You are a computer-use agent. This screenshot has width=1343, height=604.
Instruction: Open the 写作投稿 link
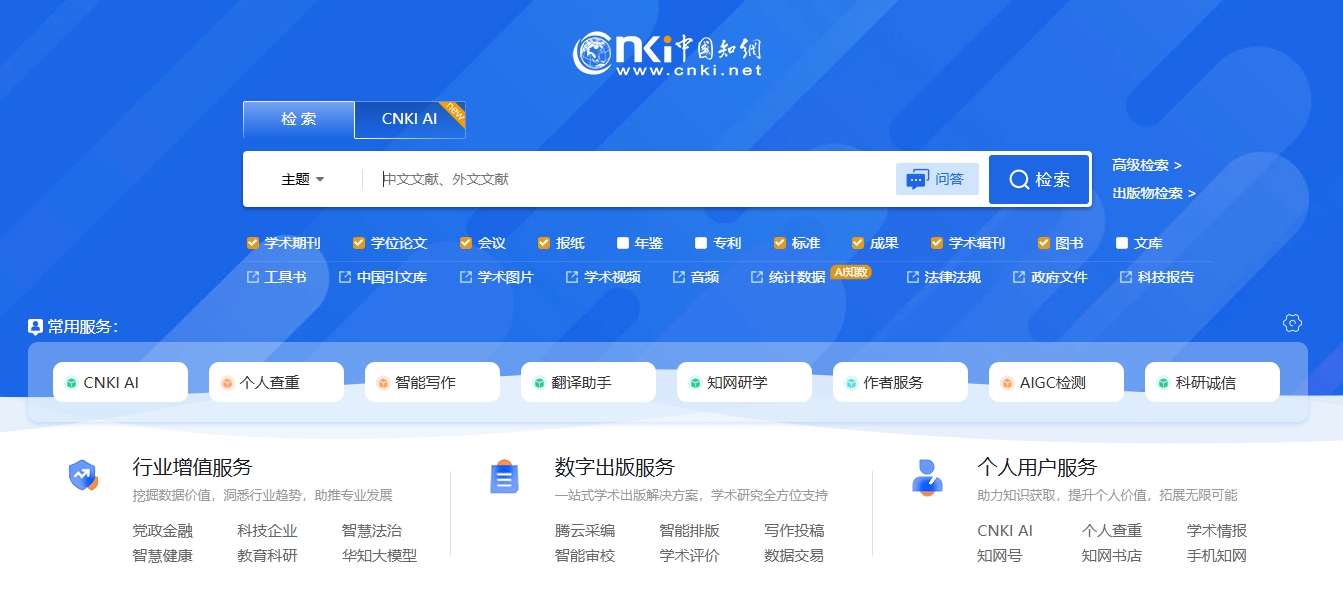tap(794, 531)
